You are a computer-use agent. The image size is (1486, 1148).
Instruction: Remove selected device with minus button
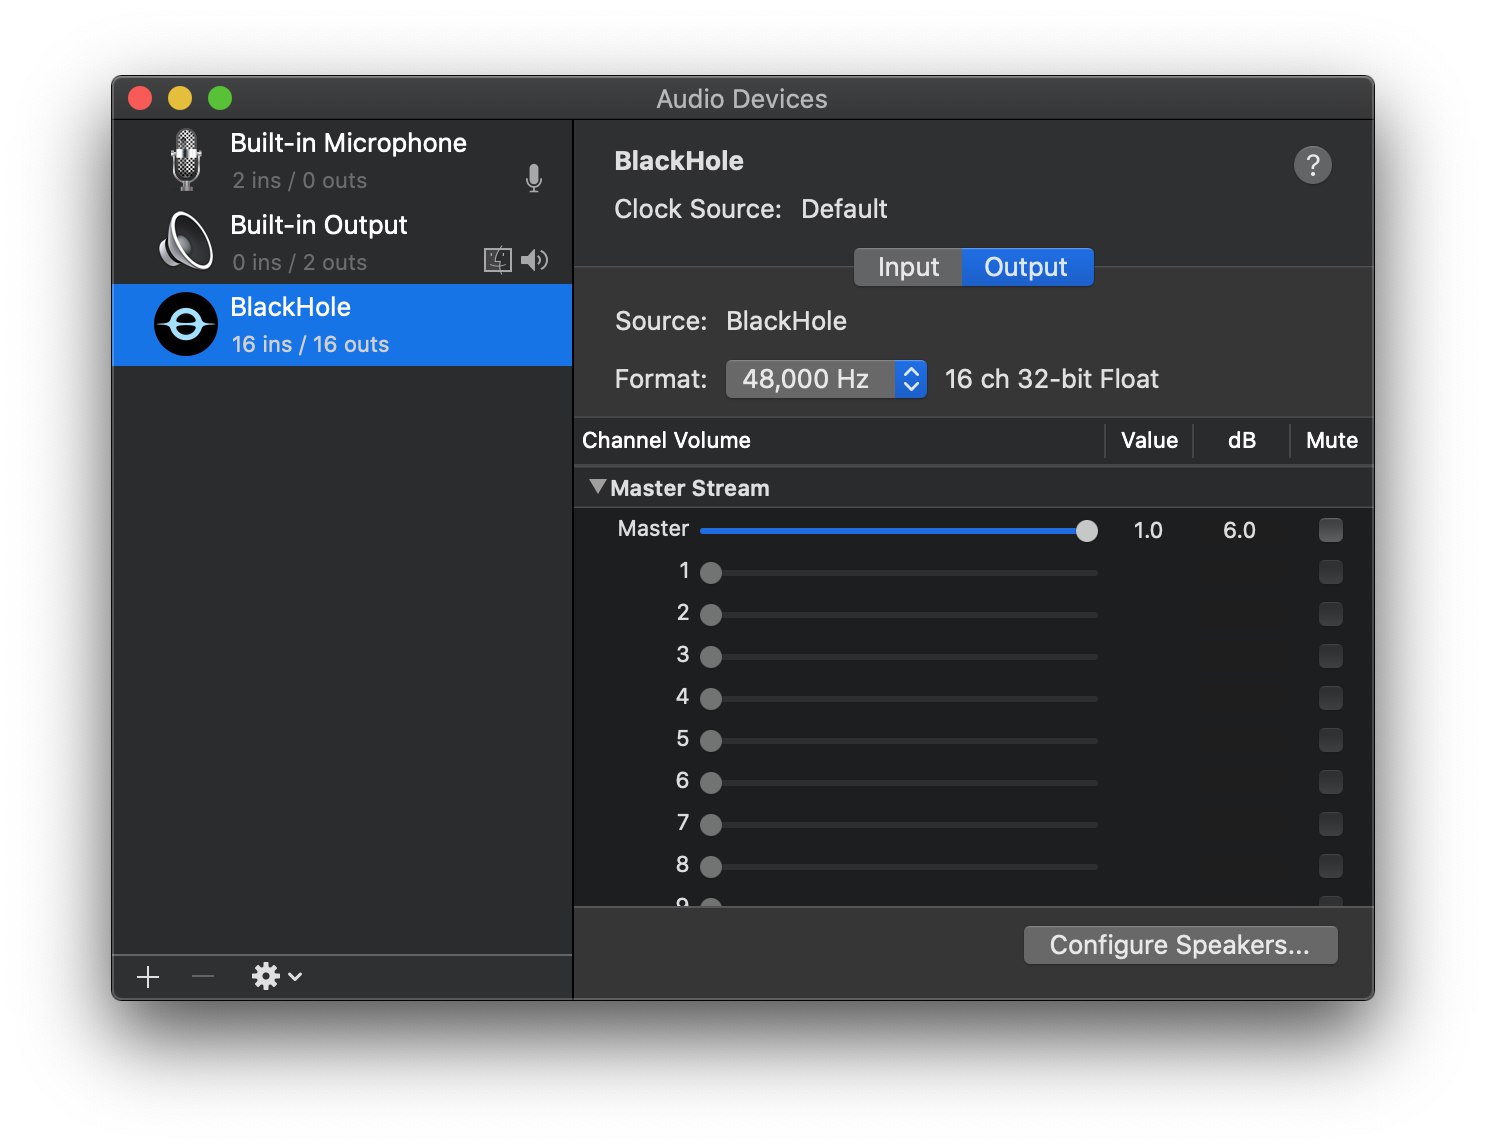tap(203, 976)
